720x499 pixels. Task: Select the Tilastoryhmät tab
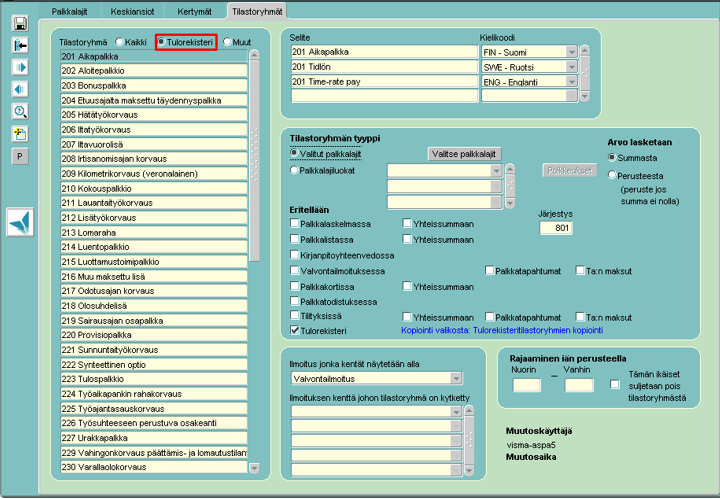pos(257,11)
